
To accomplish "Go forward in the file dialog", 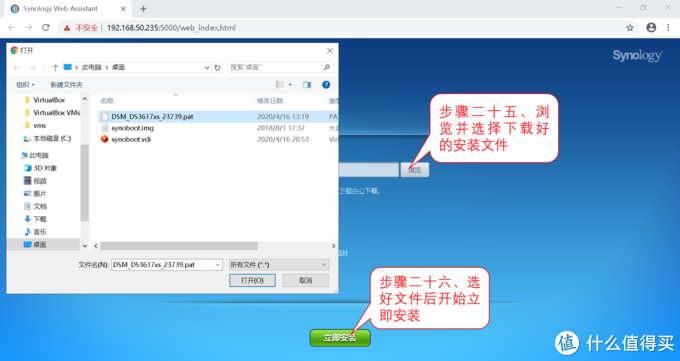I will pos(33,67).
